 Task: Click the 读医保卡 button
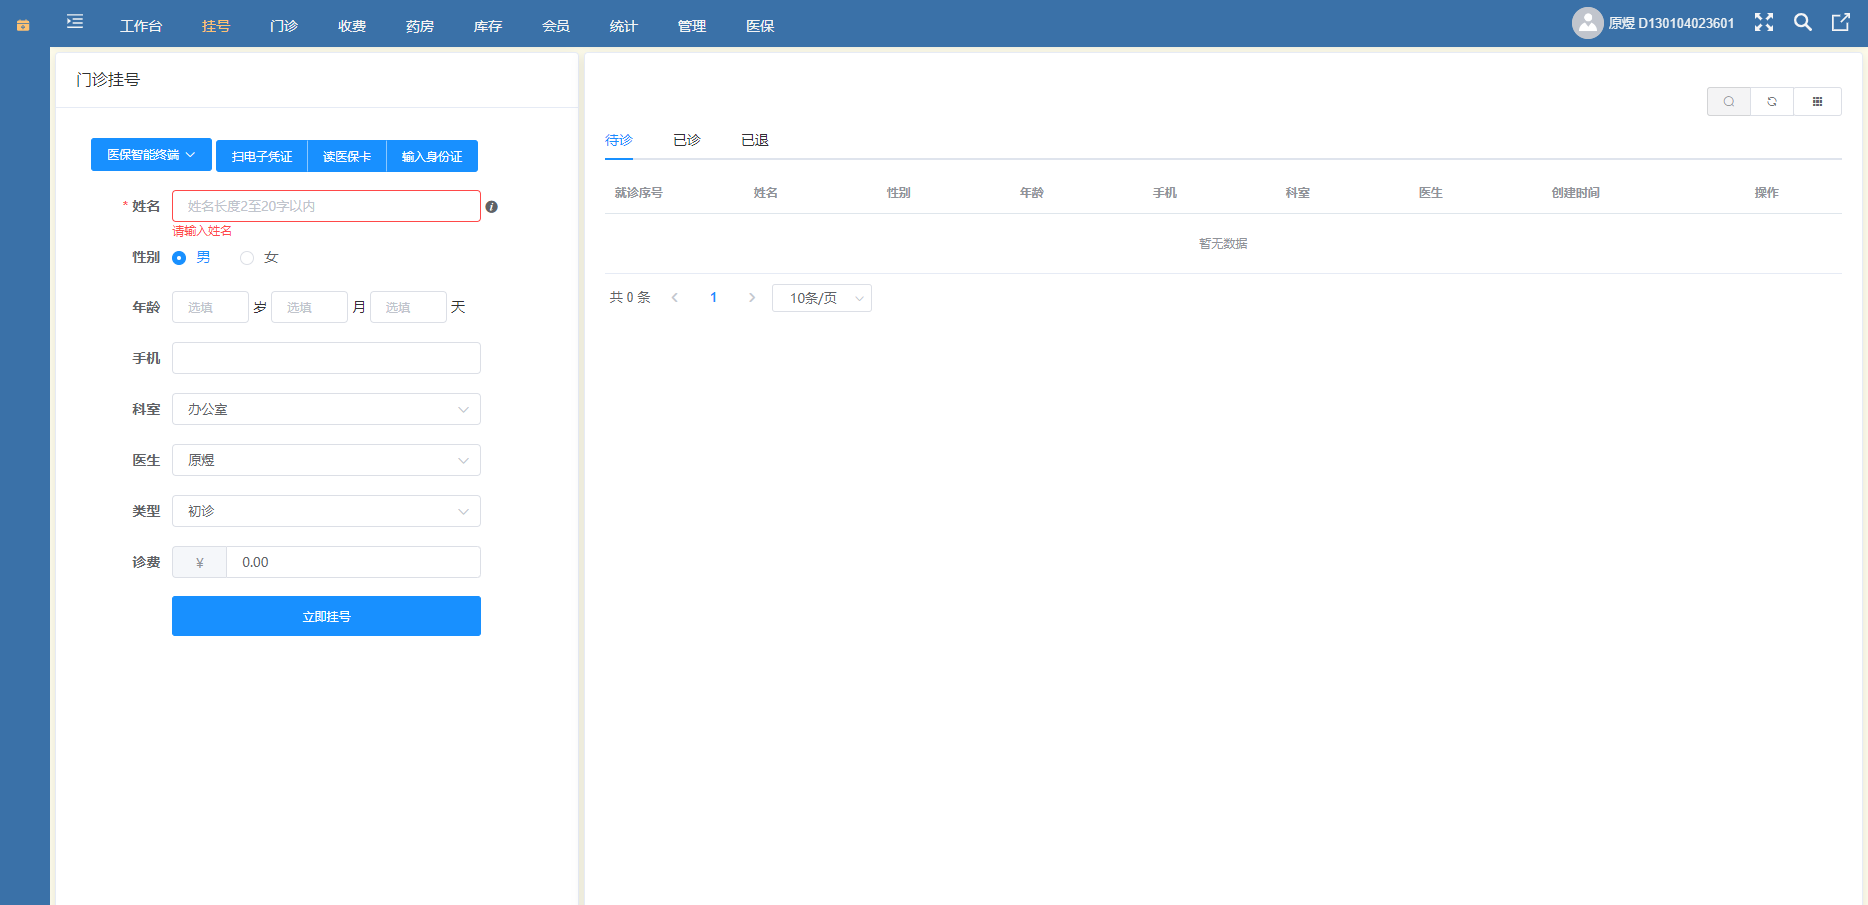pos(346,156)
